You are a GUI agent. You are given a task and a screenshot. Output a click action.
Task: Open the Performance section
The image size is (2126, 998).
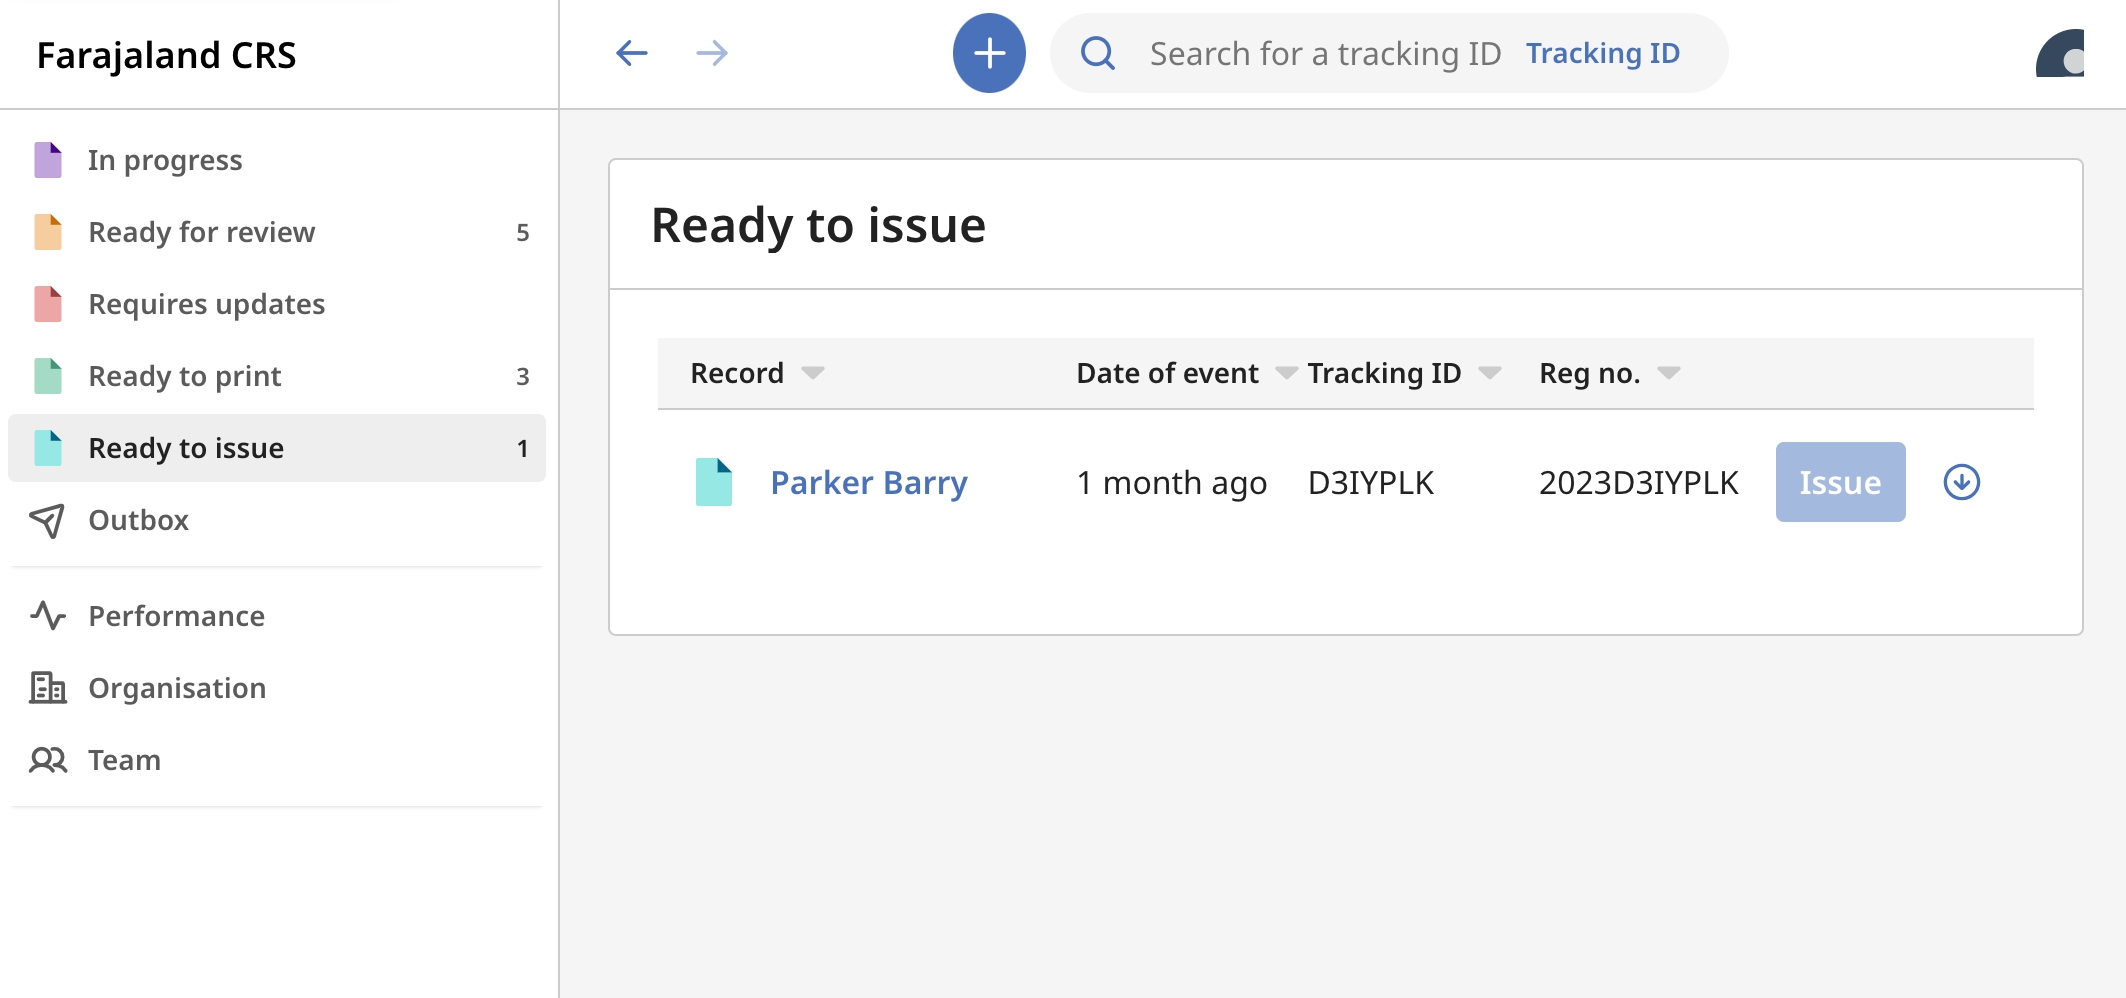(176, 616)
